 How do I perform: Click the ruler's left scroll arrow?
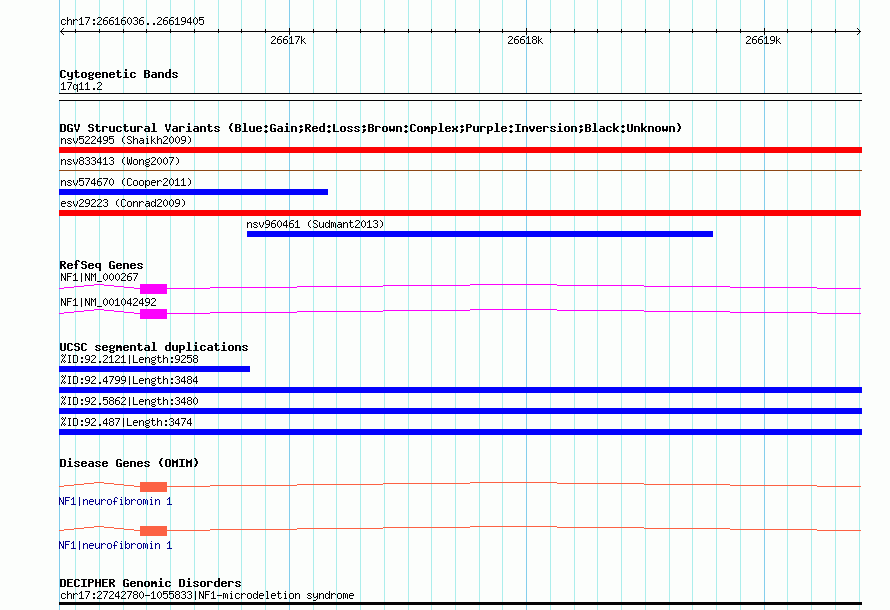[x=62, y=32]
